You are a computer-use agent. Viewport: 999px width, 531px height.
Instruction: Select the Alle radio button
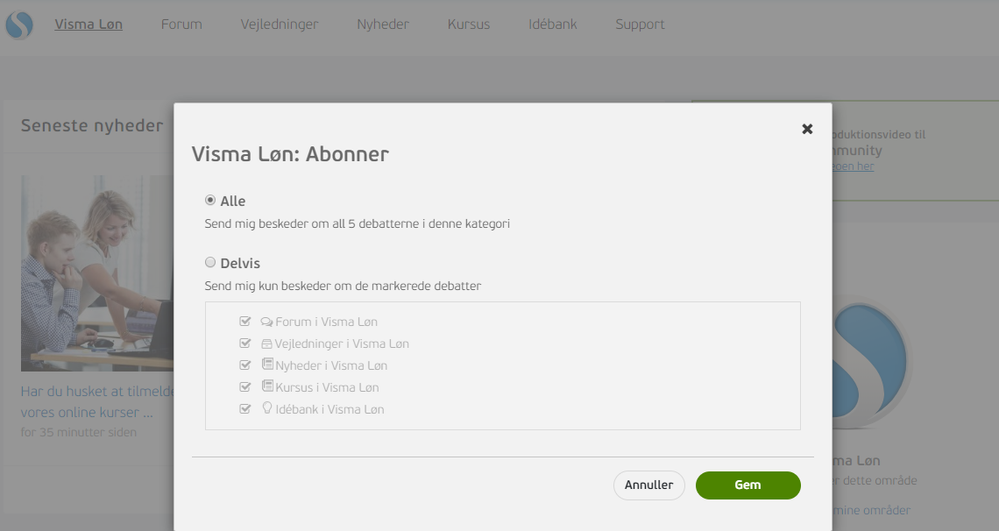tap(210, 200)
